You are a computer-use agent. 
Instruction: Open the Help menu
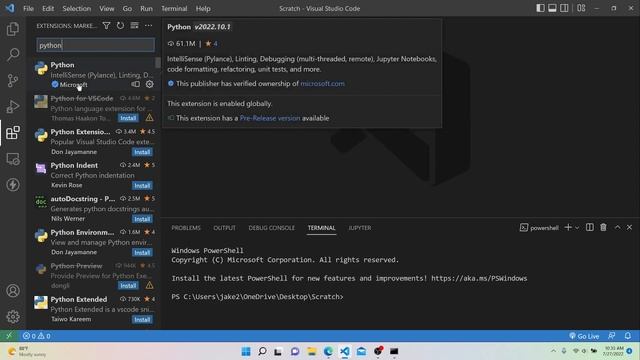pyautogui.click(x=203, y=9)
